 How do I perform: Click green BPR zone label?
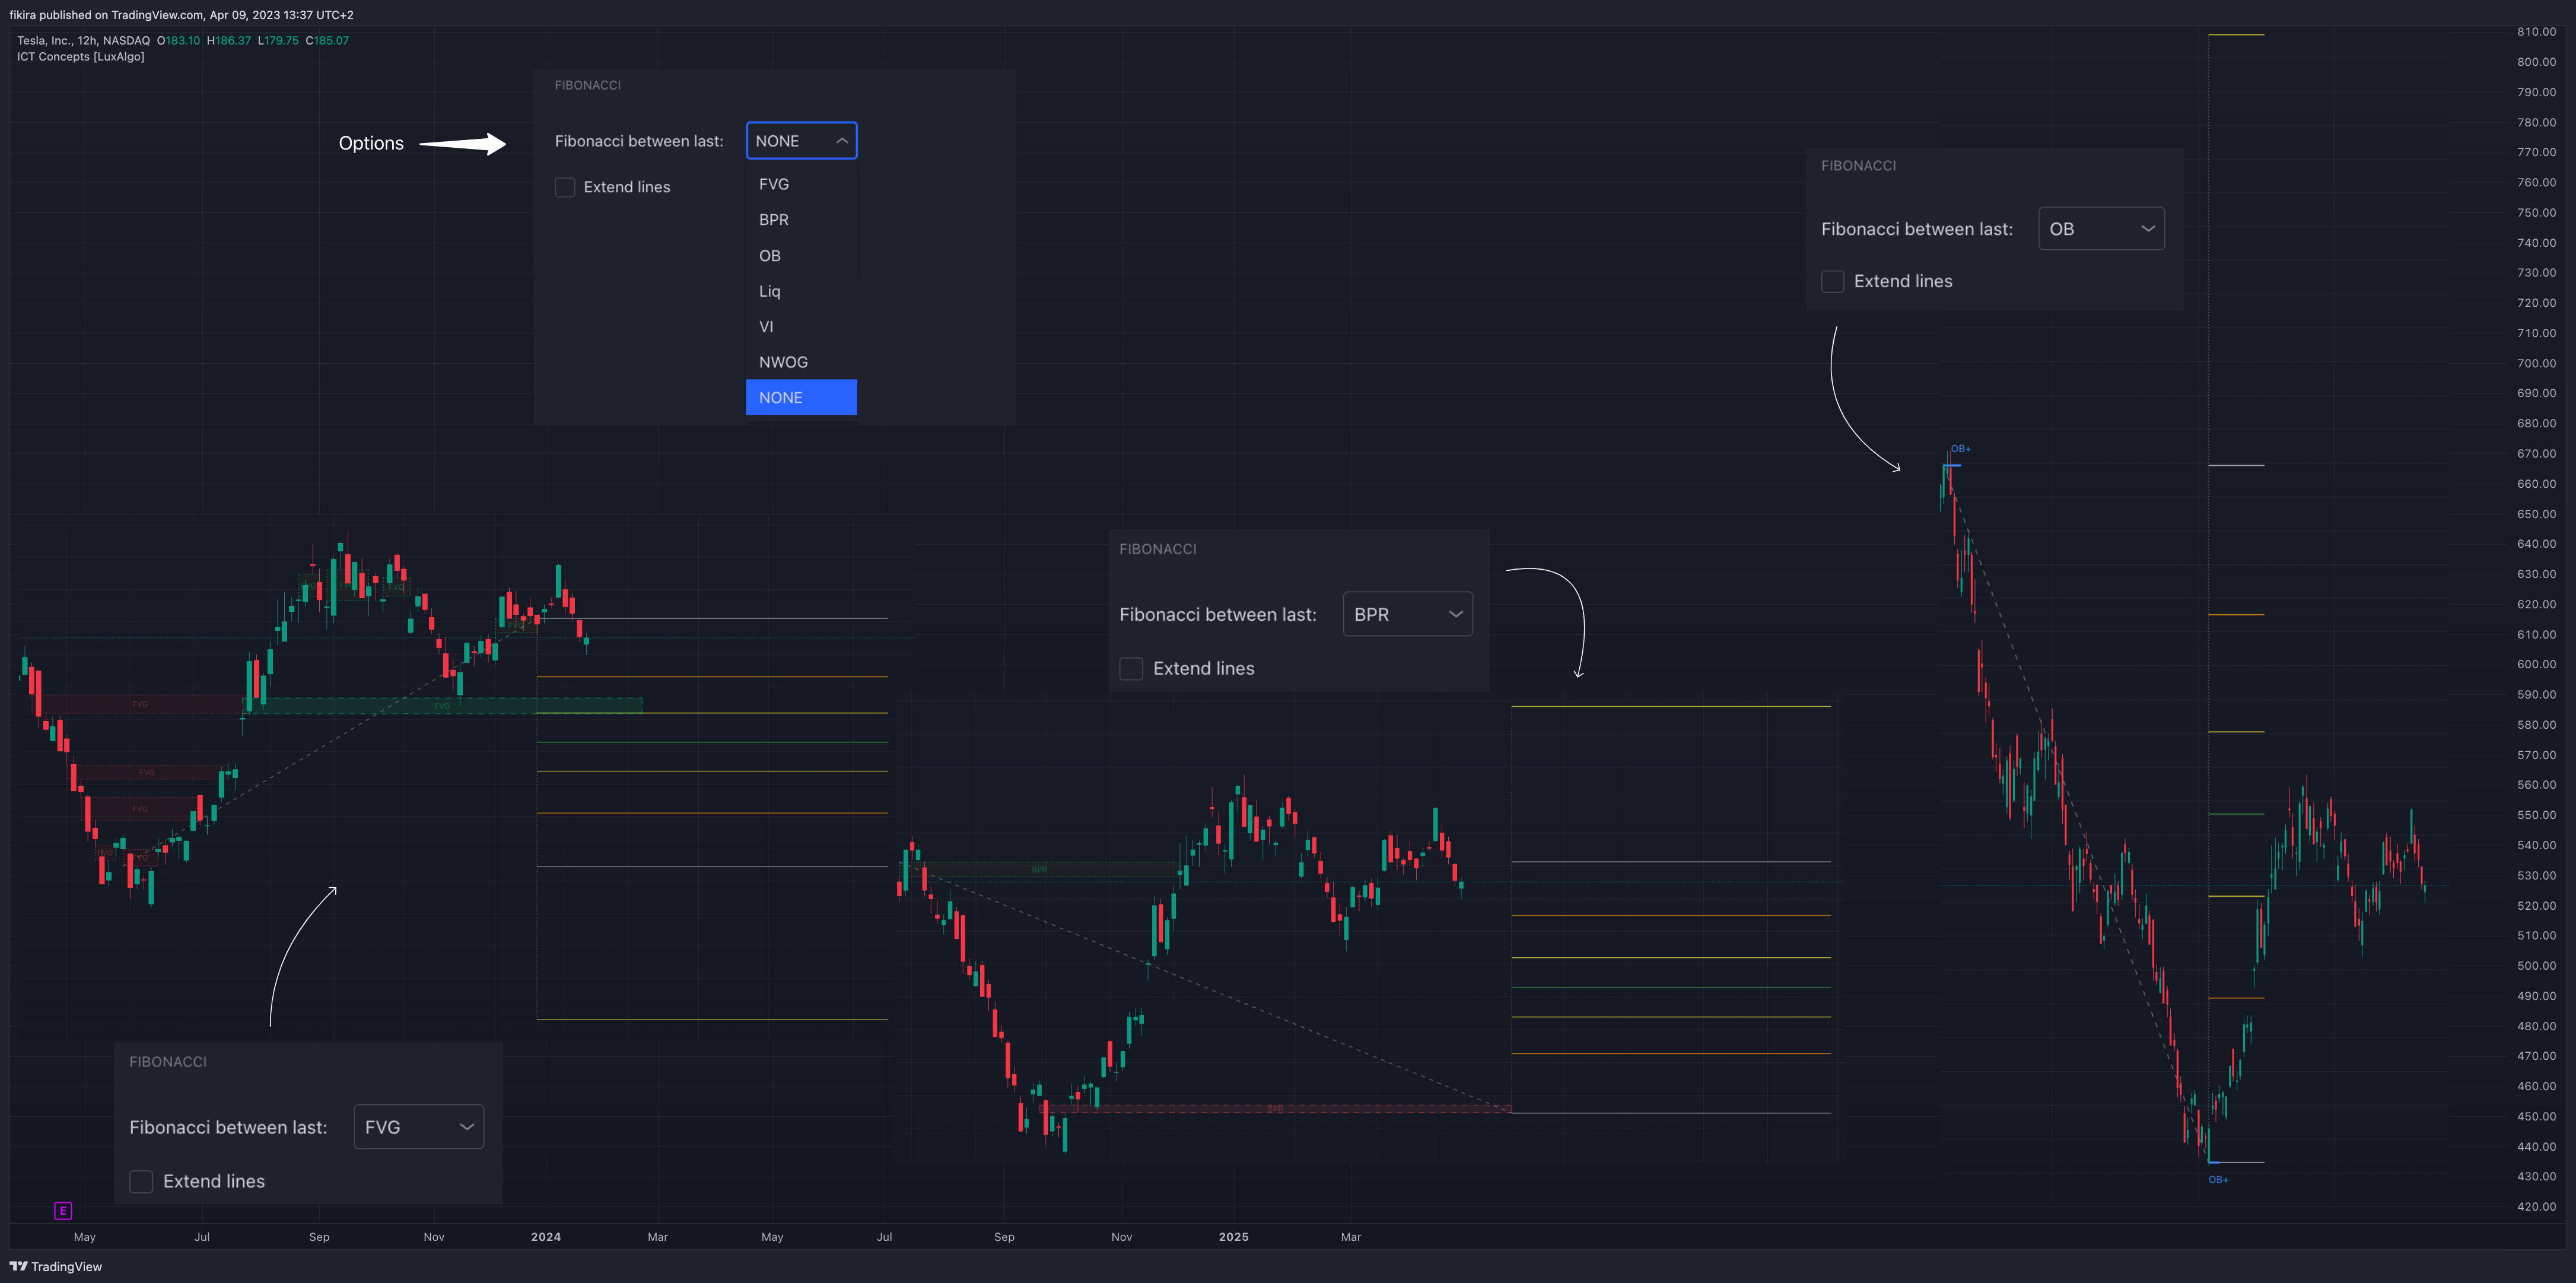1039,870
